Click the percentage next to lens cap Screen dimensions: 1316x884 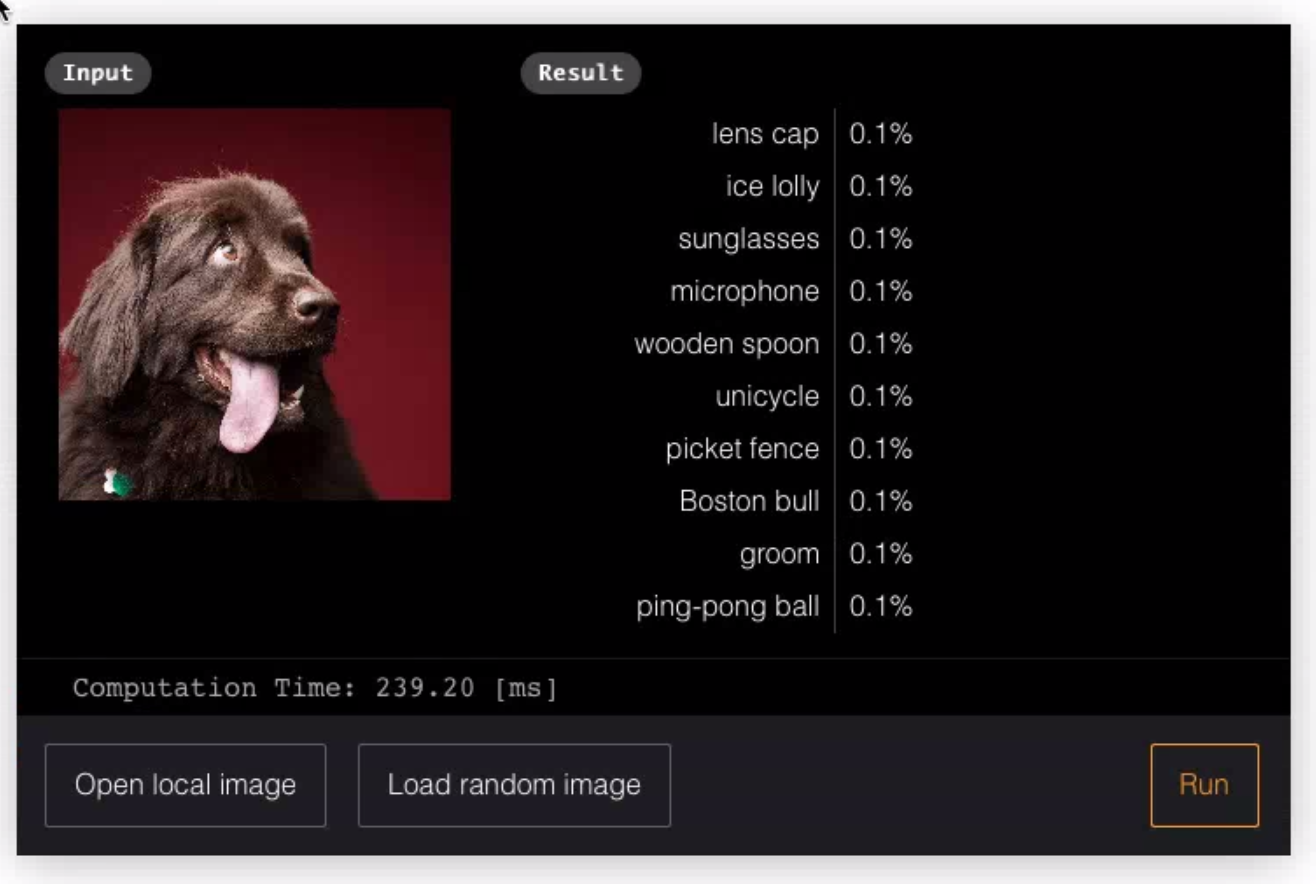click(881, 134)
